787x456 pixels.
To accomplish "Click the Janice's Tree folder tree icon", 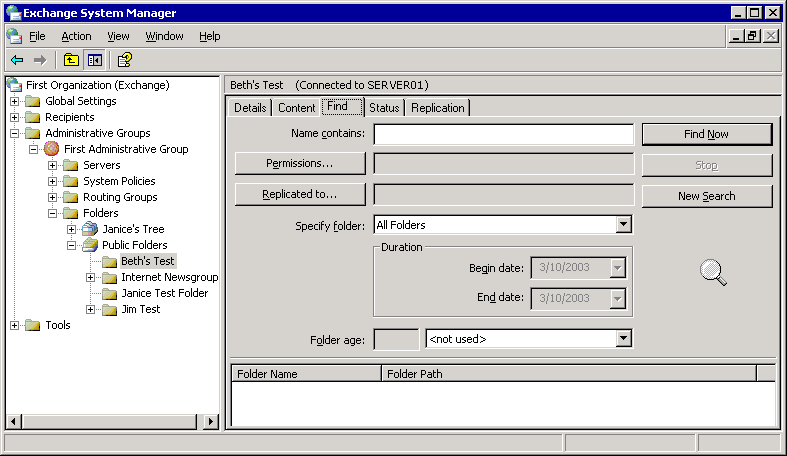I will click(x=90, y=229).
